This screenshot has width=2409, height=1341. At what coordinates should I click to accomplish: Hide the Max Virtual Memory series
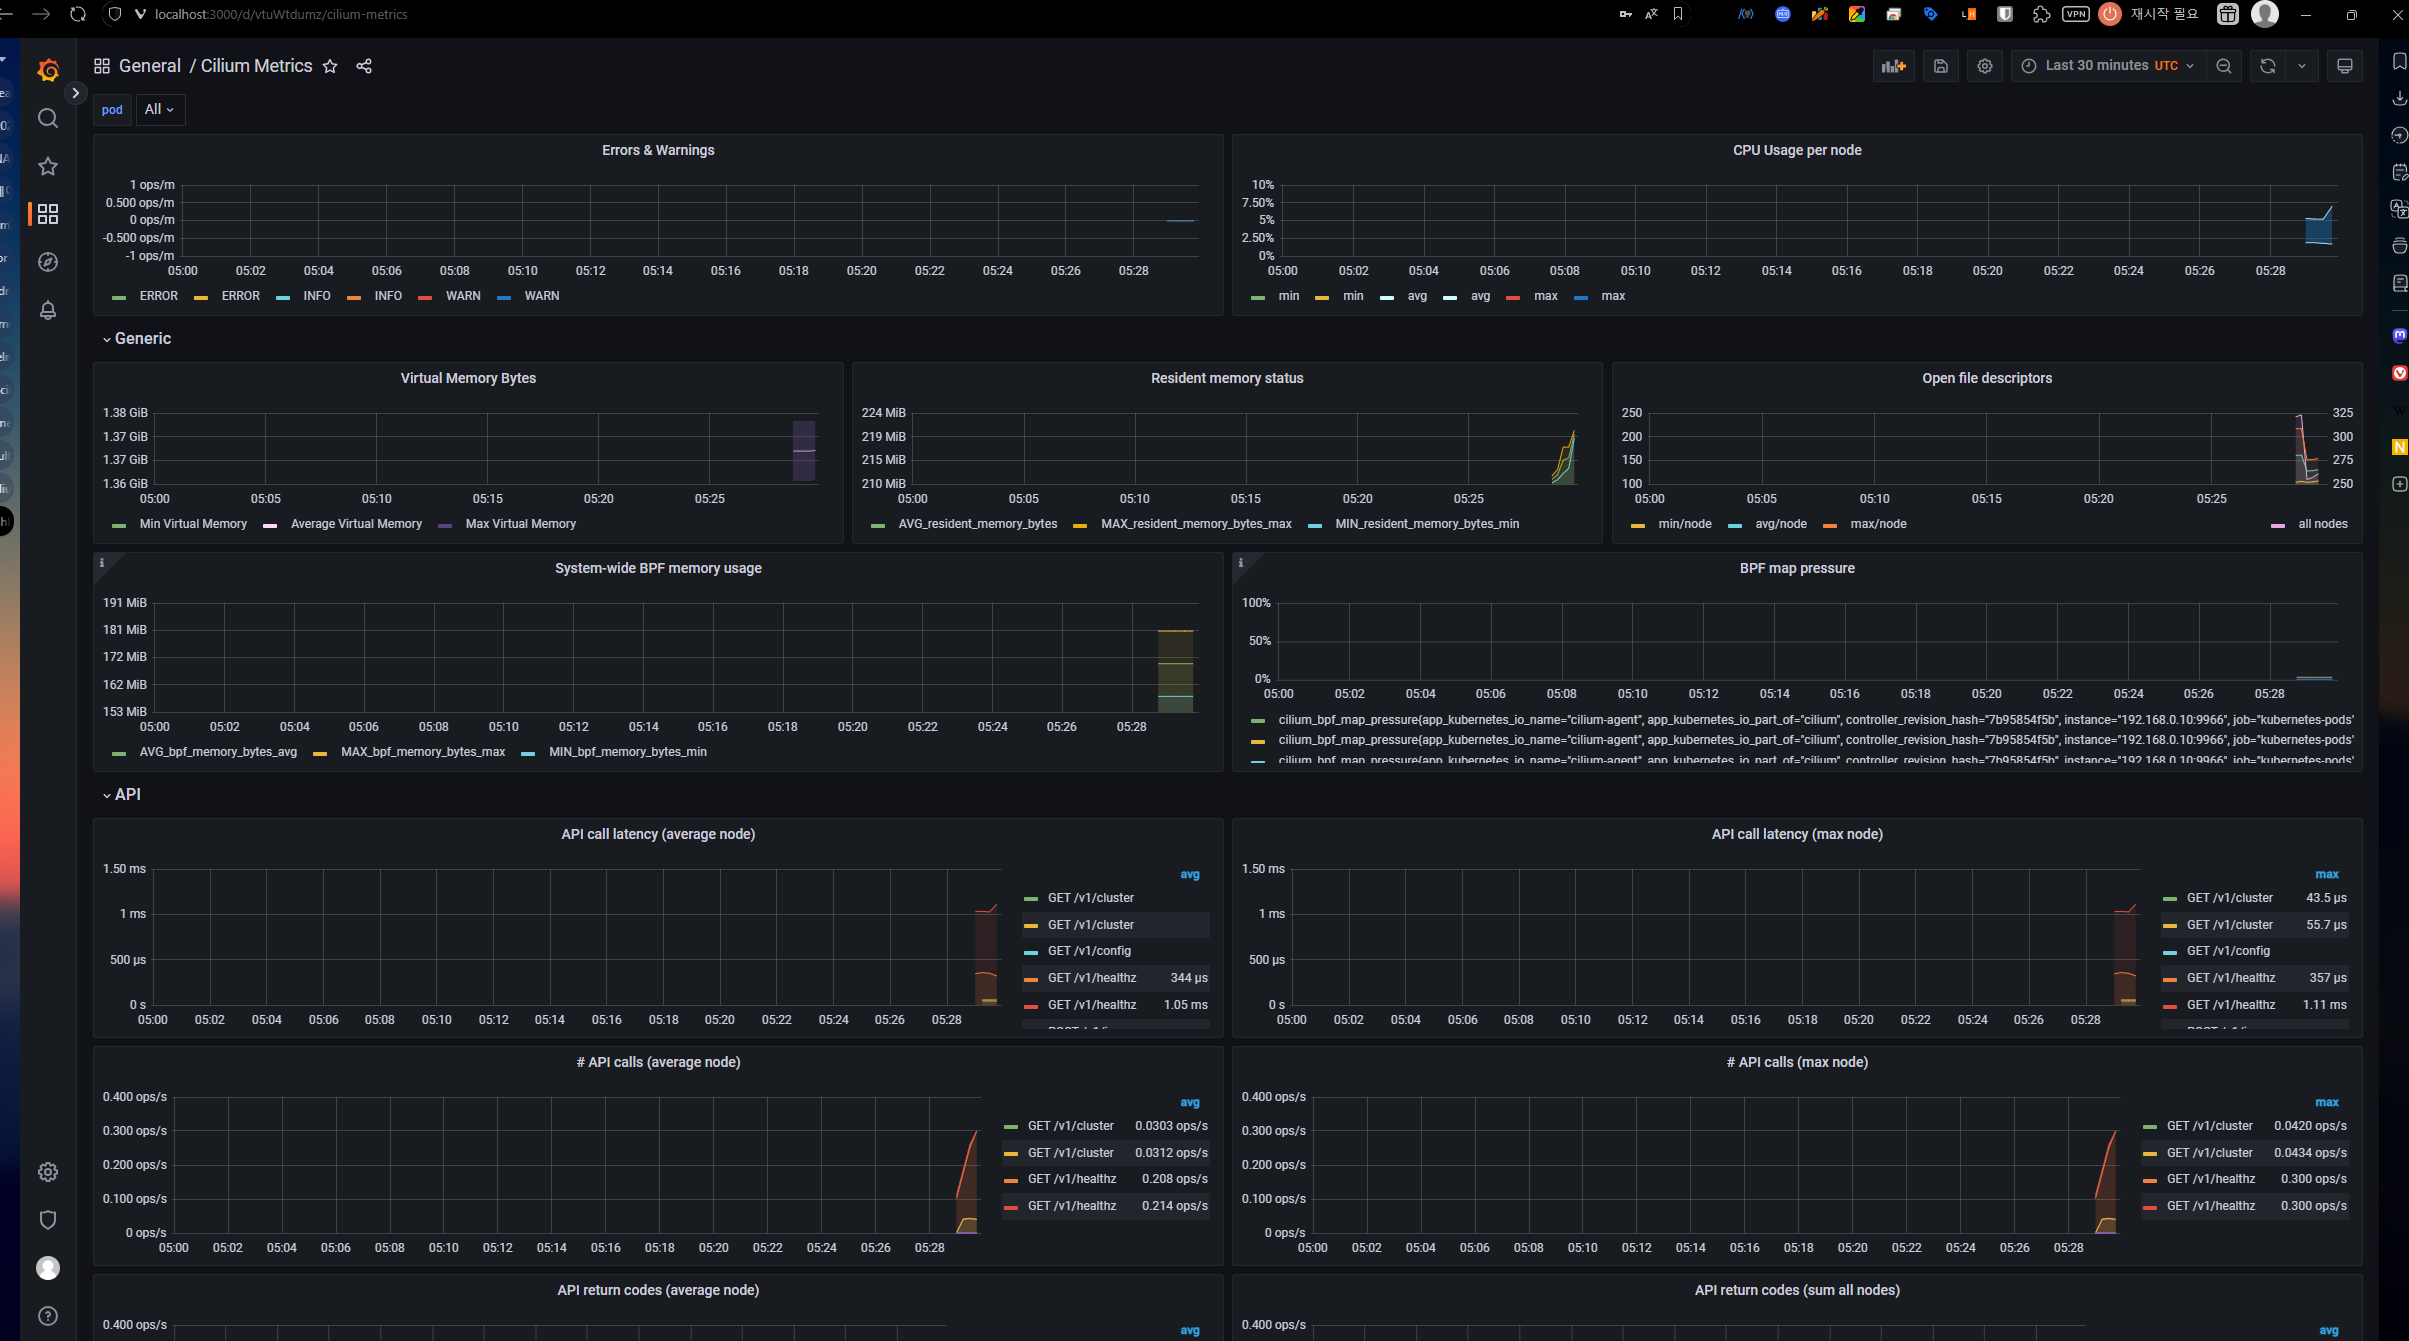click(x=521, y=523)
